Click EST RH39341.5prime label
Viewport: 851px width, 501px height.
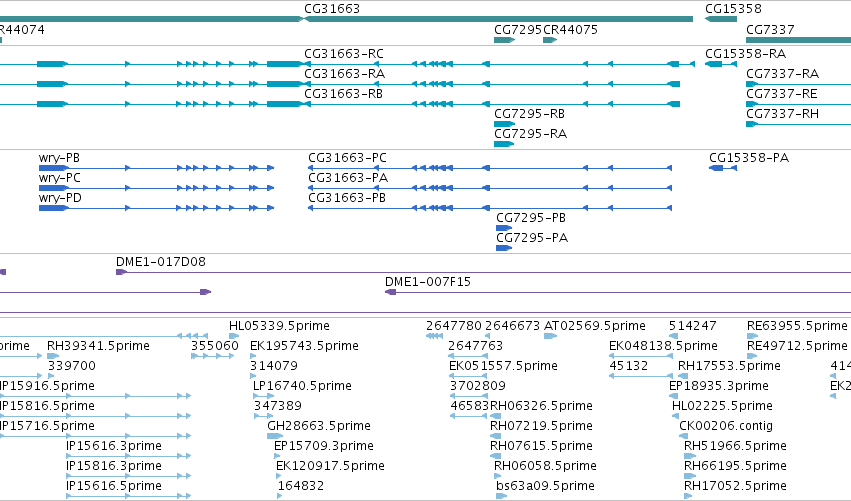point(98,346)
